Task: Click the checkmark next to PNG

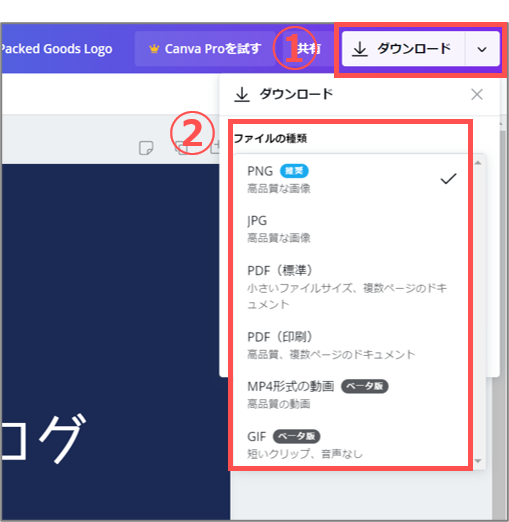Action: click(x=448, y=179)
